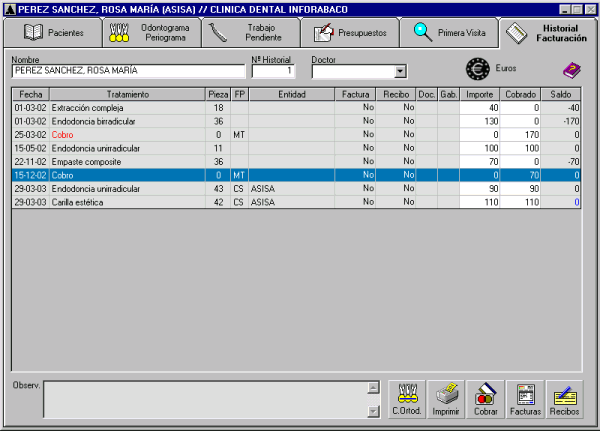Viewport: 600px width, 431px height.
Task: Click the Euro currency icon
Action: coord(478,69)
